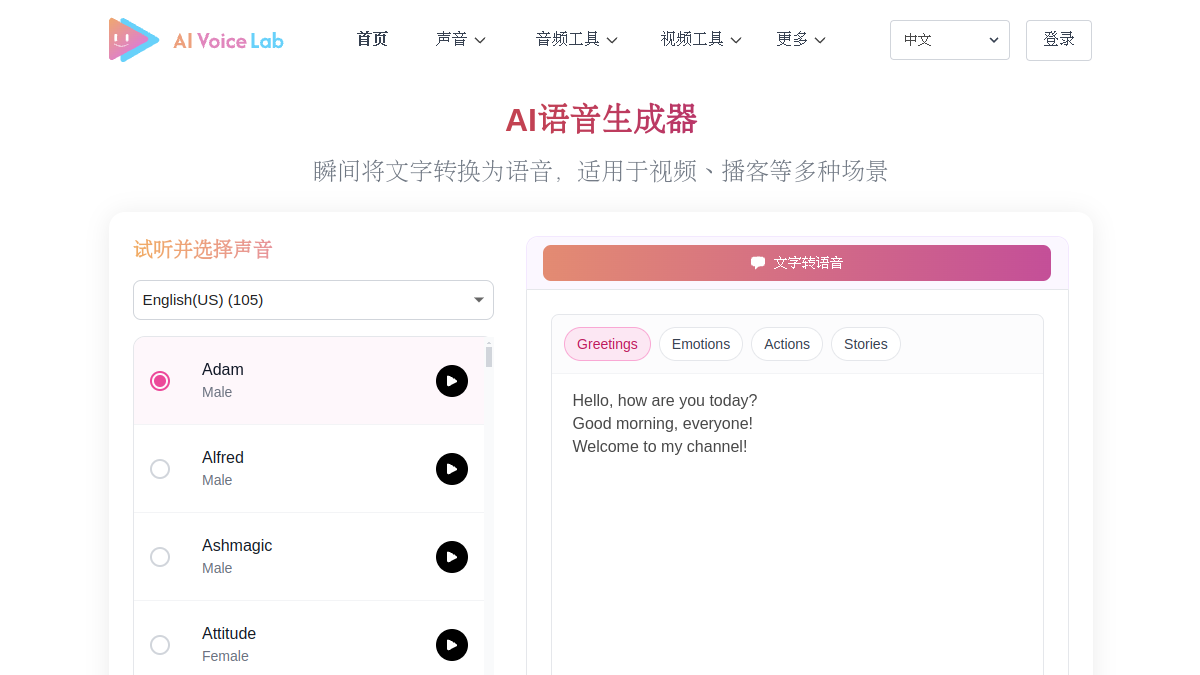Select the Alfred radio button
This screenshot has width=1200, height=675.
click(x=160, y=469)
